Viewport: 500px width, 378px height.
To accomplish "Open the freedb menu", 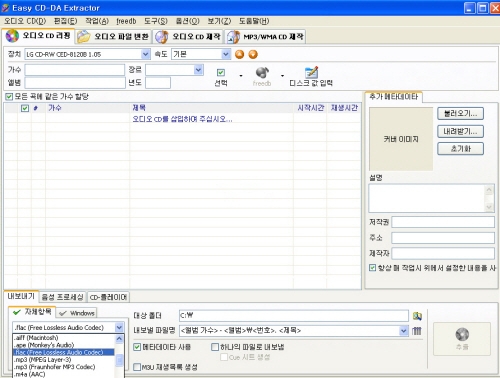I will (126, 21).
